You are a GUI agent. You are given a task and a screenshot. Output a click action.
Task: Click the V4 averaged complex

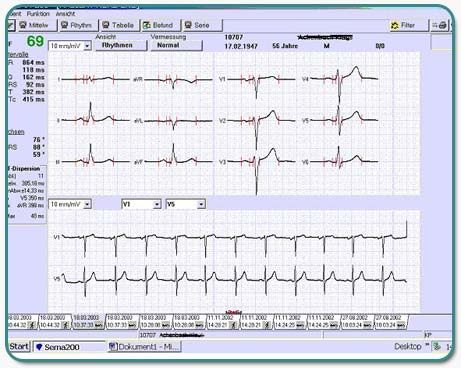click(344, 83)
